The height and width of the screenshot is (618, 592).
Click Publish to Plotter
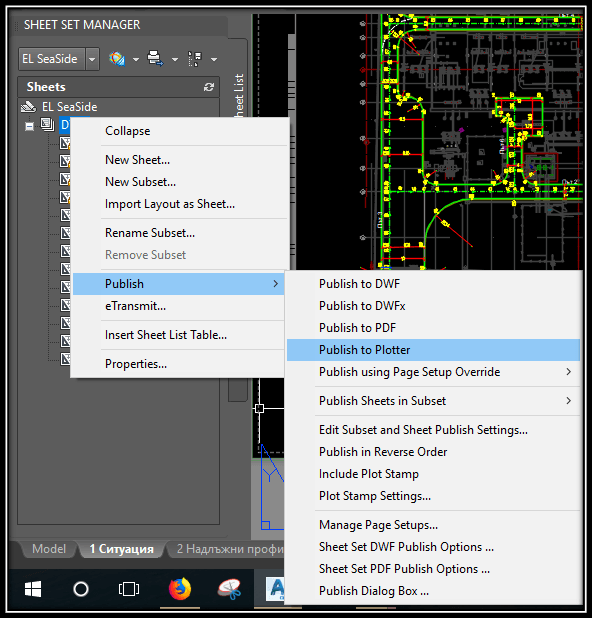pos(433,350)
